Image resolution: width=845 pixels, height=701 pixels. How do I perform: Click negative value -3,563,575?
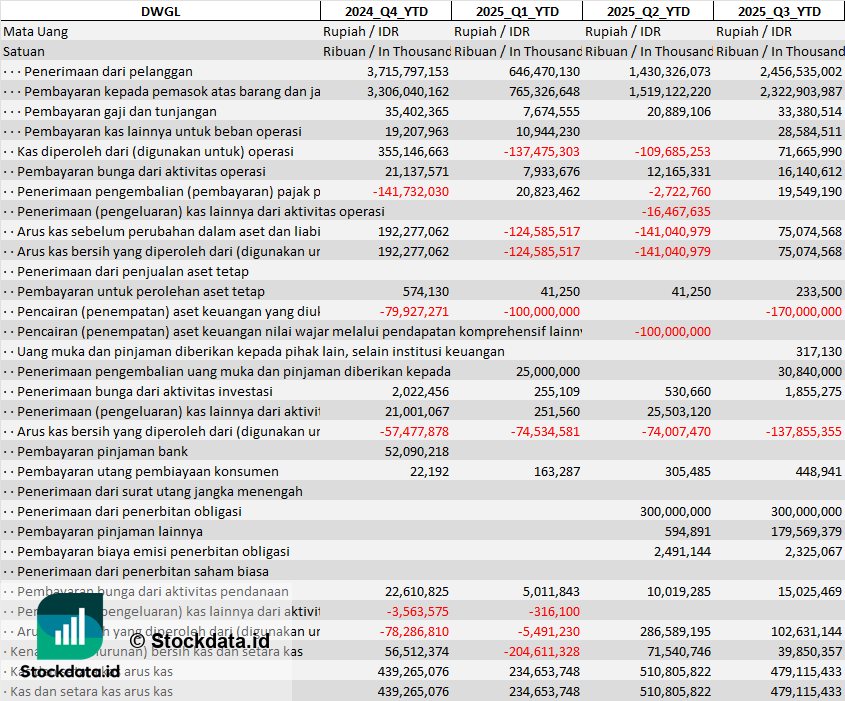418,612
